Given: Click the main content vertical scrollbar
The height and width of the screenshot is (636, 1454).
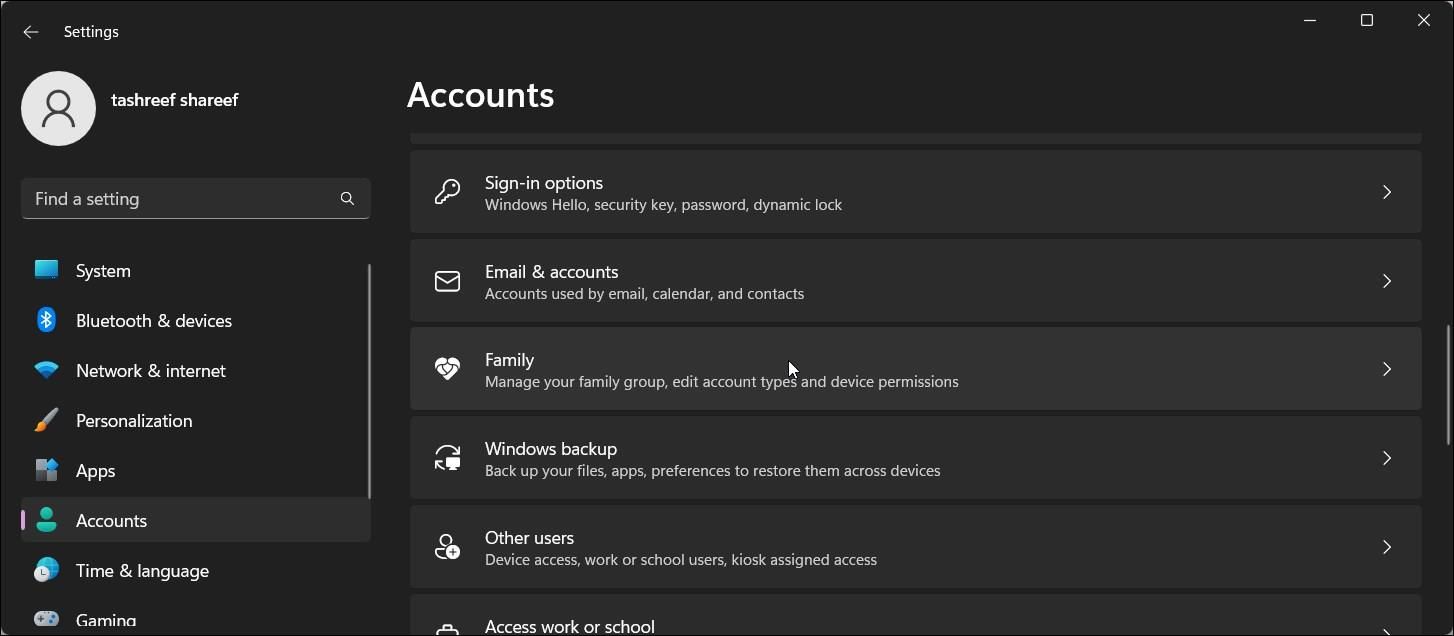Looking at the screenshot, I should coord(1448,385).
